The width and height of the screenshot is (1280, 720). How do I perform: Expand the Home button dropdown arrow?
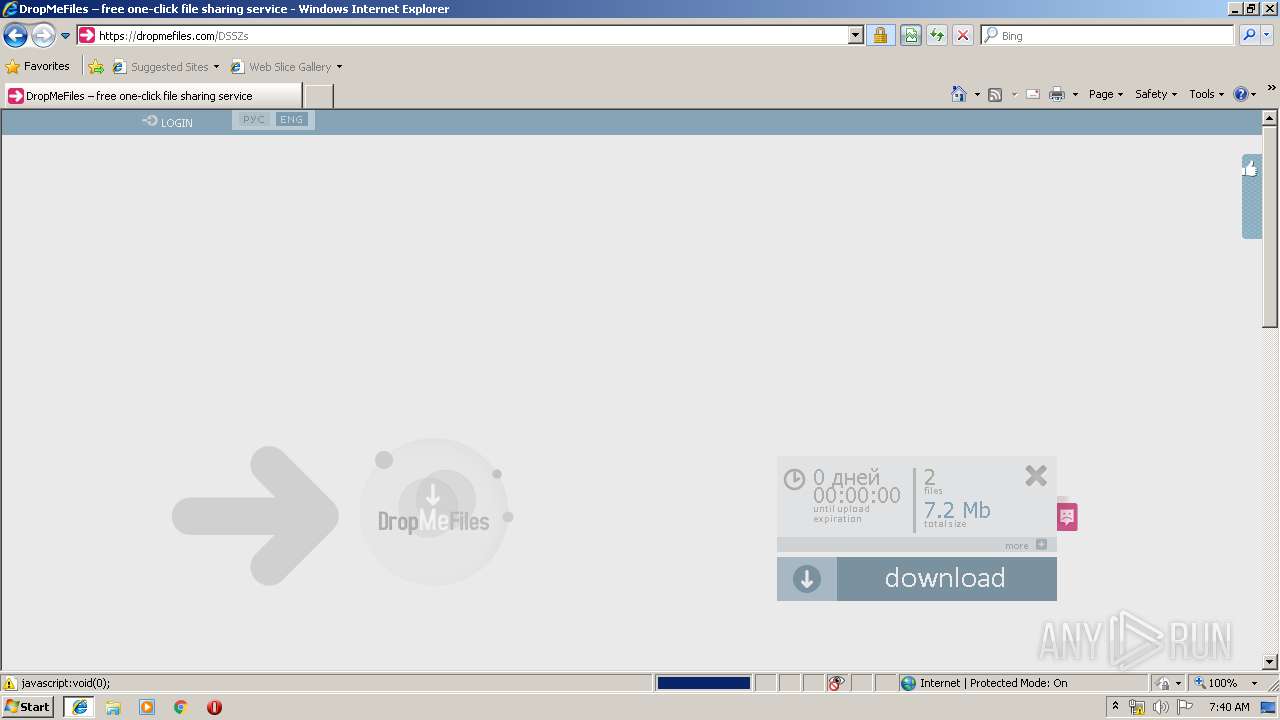(977, 94)
